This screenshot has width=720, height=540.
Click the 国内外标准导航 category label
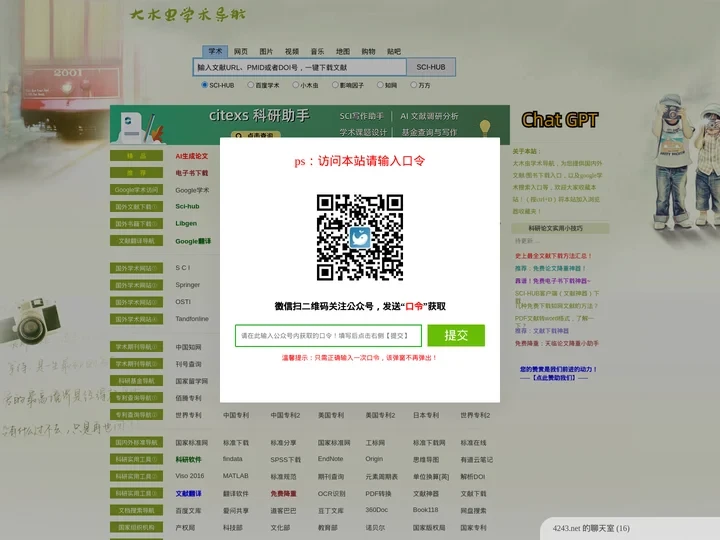[x=136, y=443]
